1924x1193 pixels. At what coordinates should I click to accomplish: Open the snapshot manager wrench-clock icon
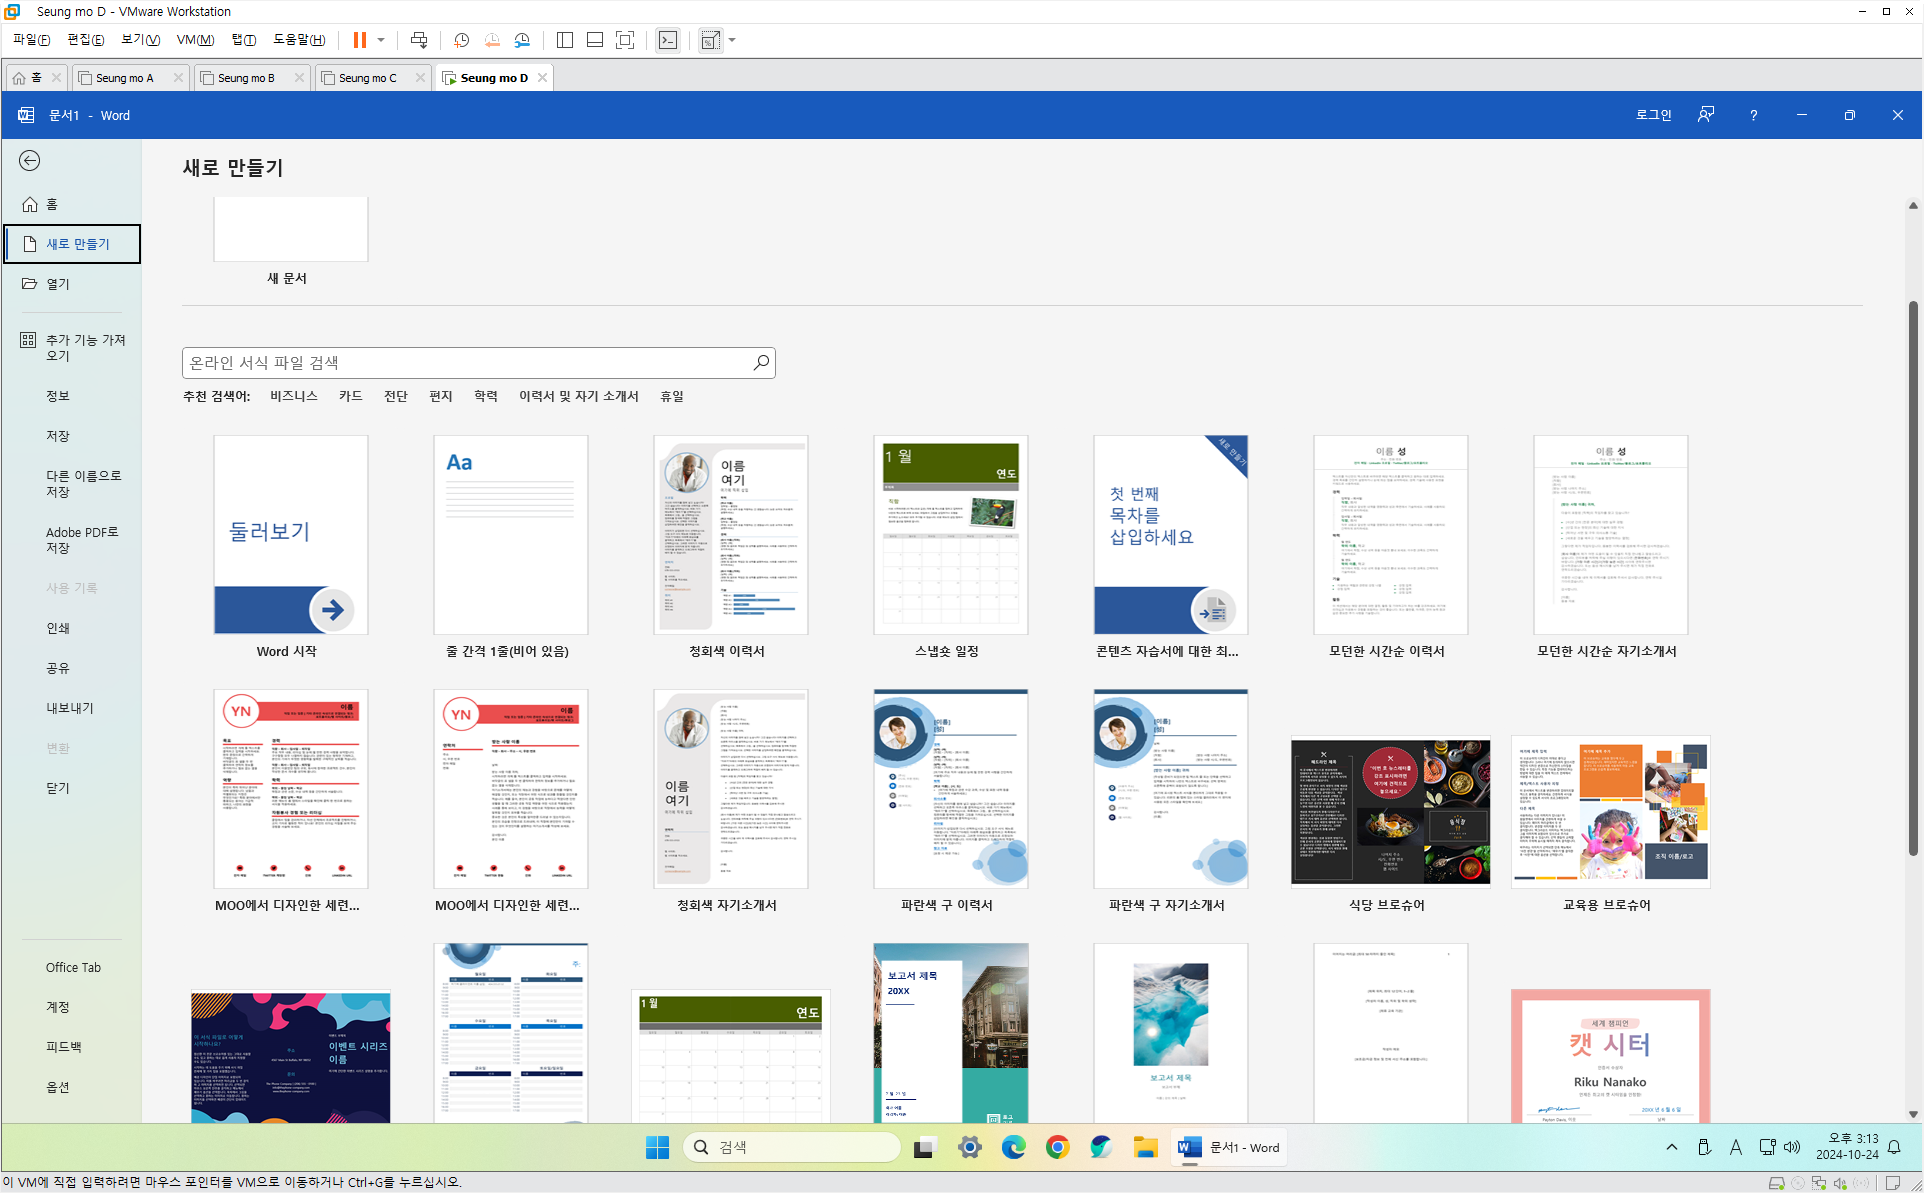click(x=522, y=40)
